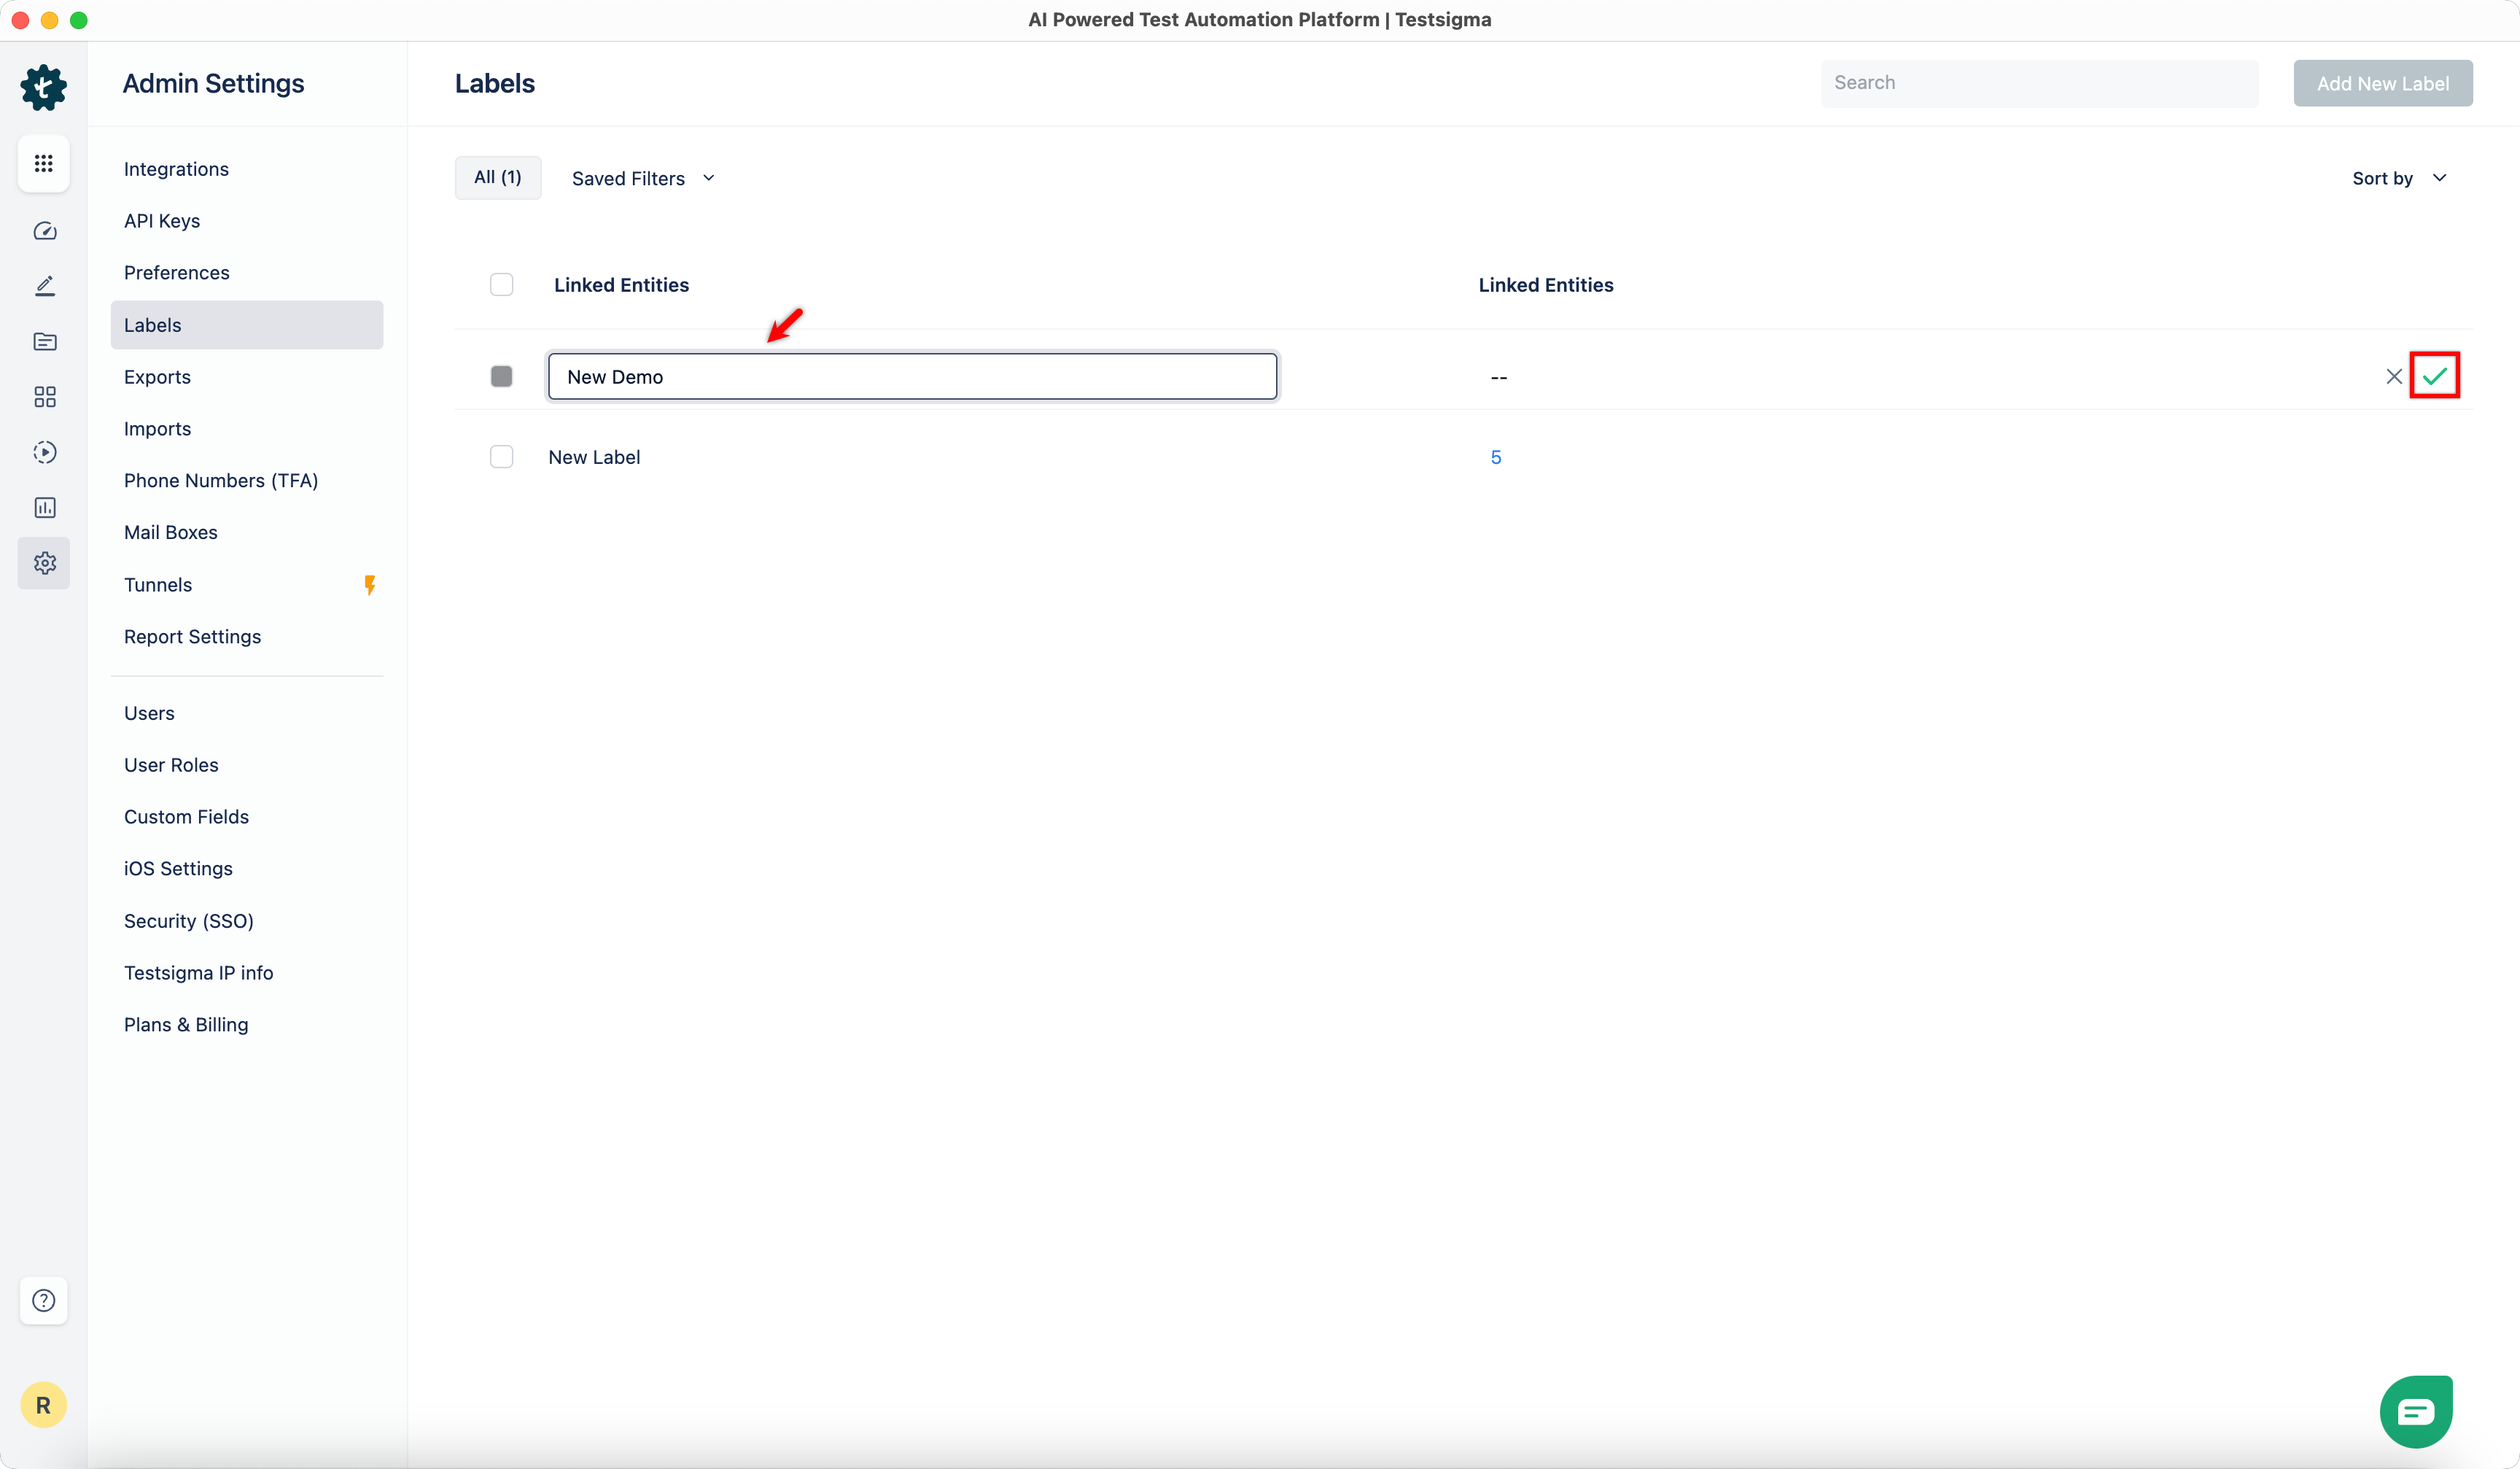Click the Testsigma gear logo
Screen dimensions: 2520x1469
tap(43, 87)
